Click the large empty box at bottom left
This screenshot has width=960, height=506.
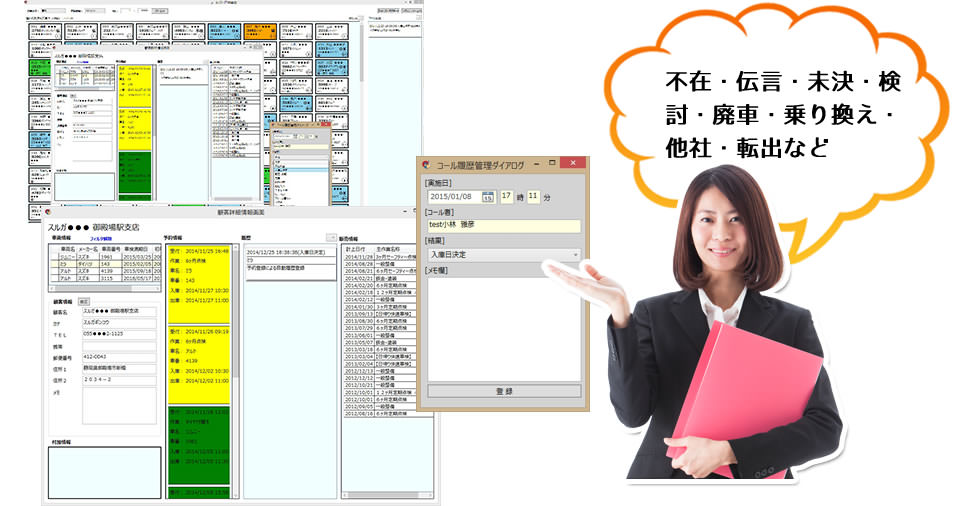[x=105, y=472]
